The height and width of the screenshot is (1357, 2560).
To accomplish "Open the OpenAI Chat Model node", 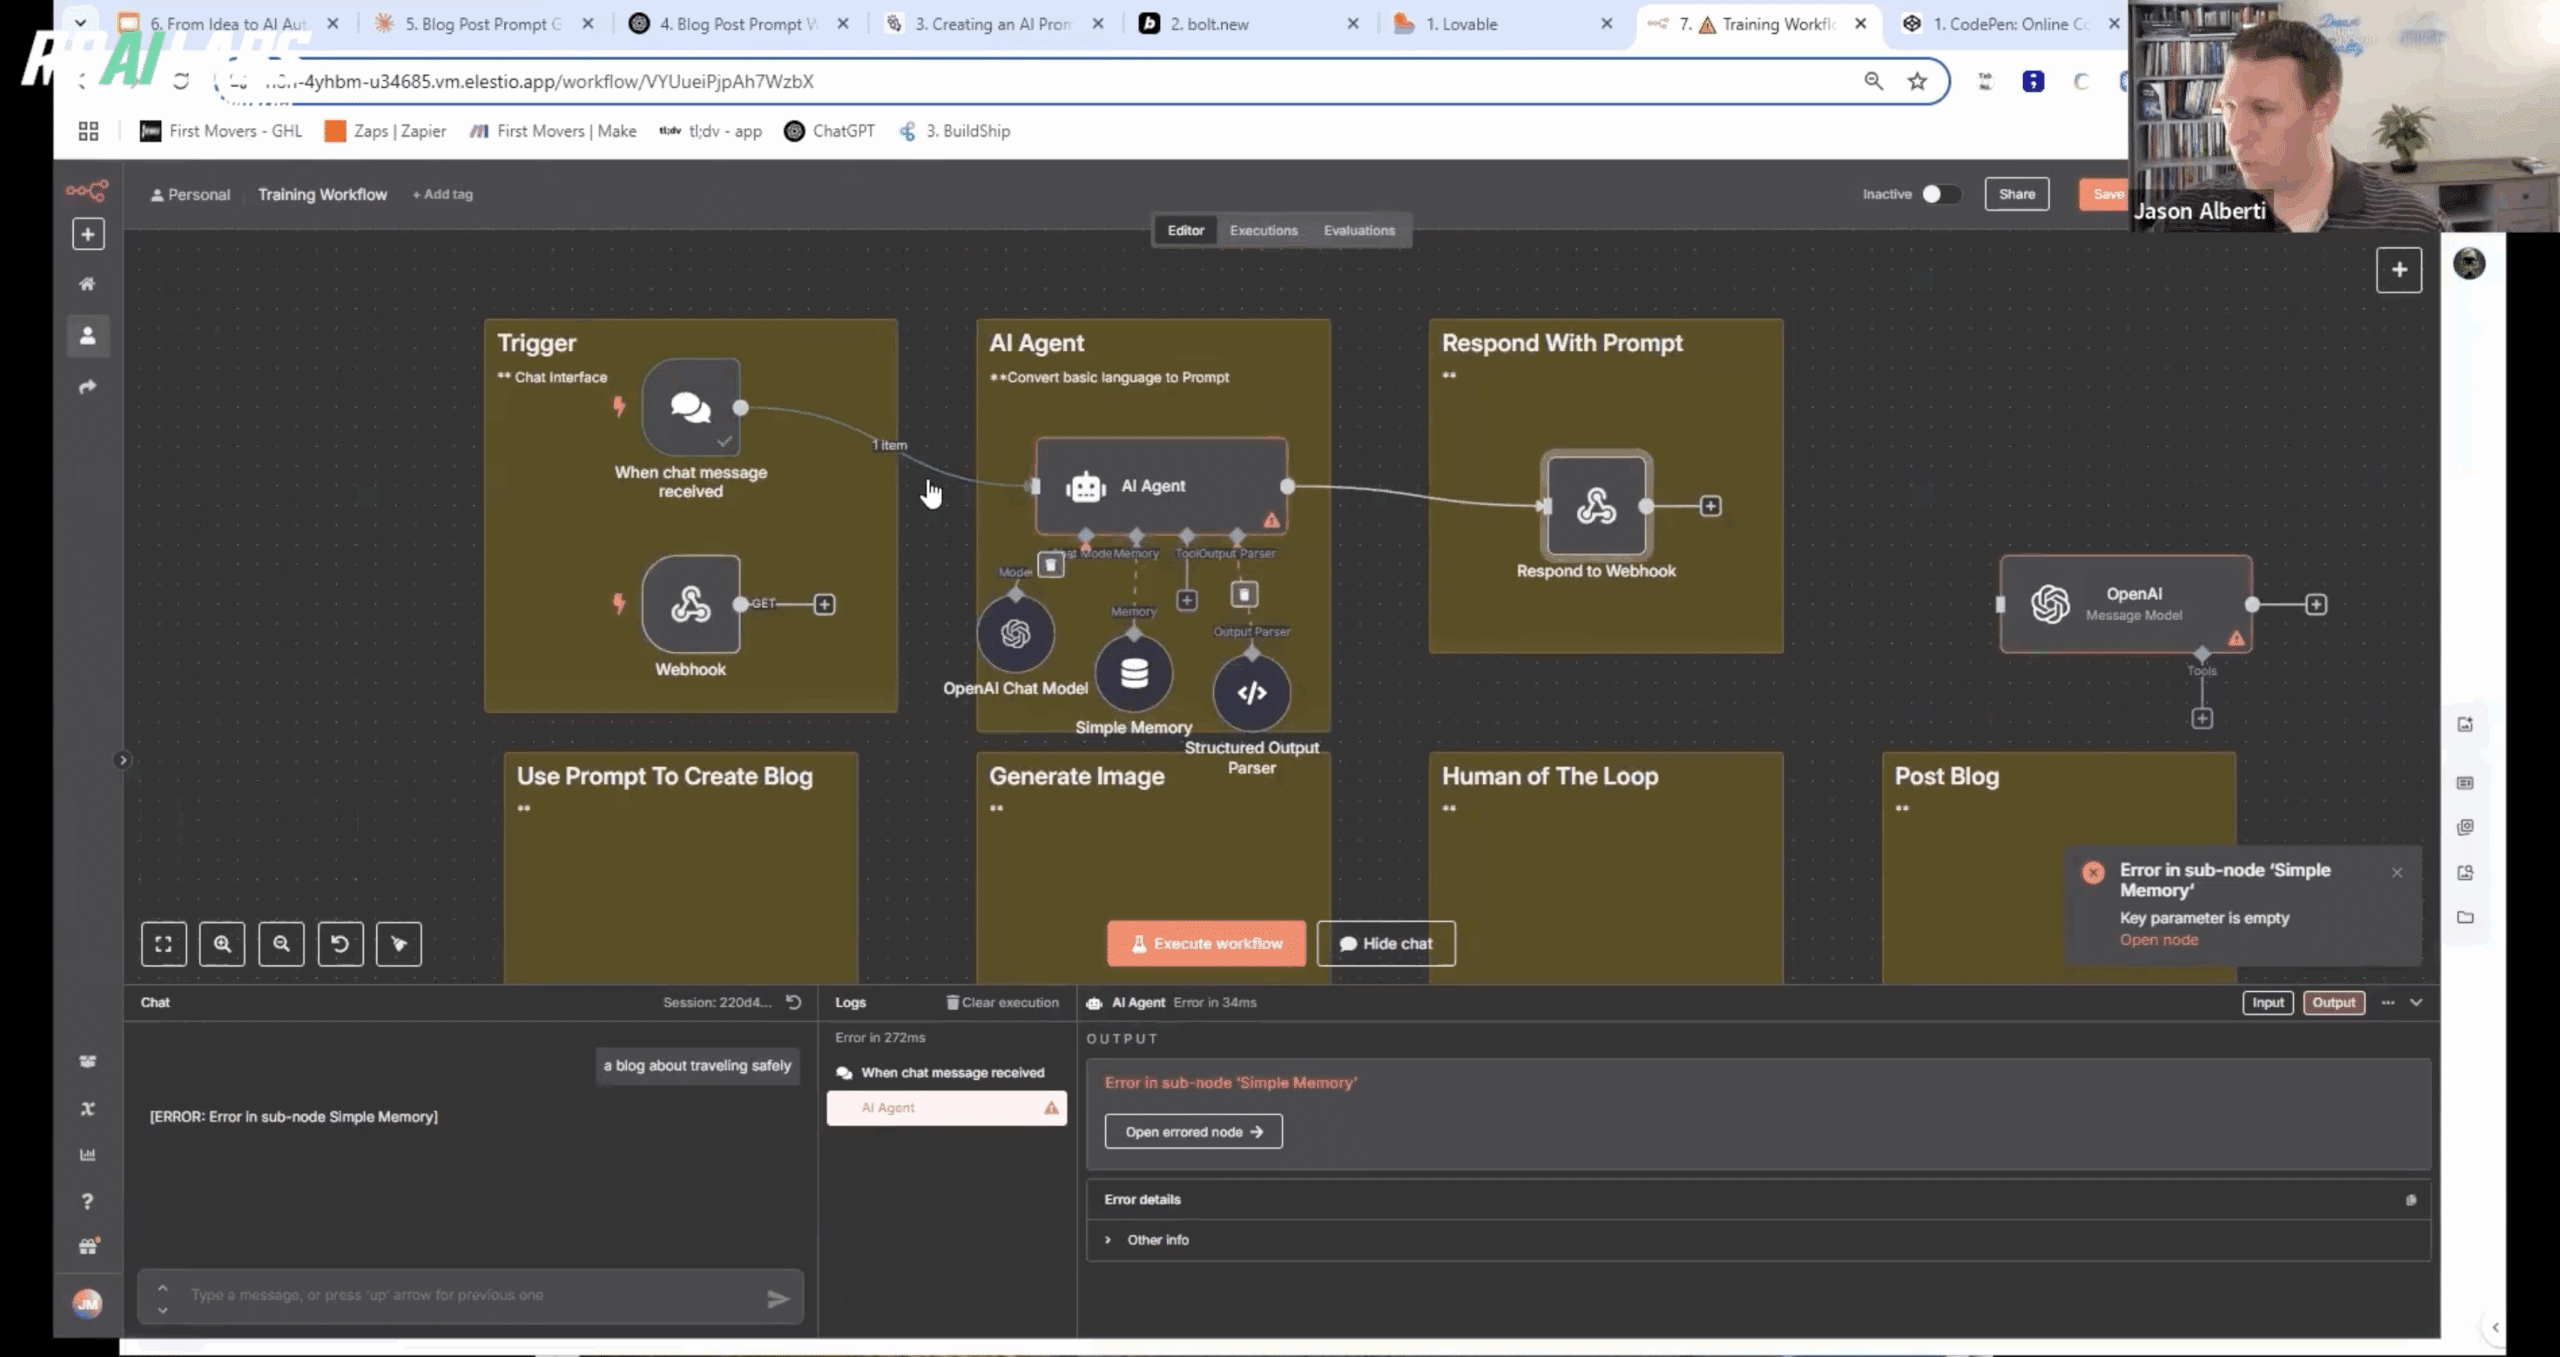I will tap(1015, 634).
